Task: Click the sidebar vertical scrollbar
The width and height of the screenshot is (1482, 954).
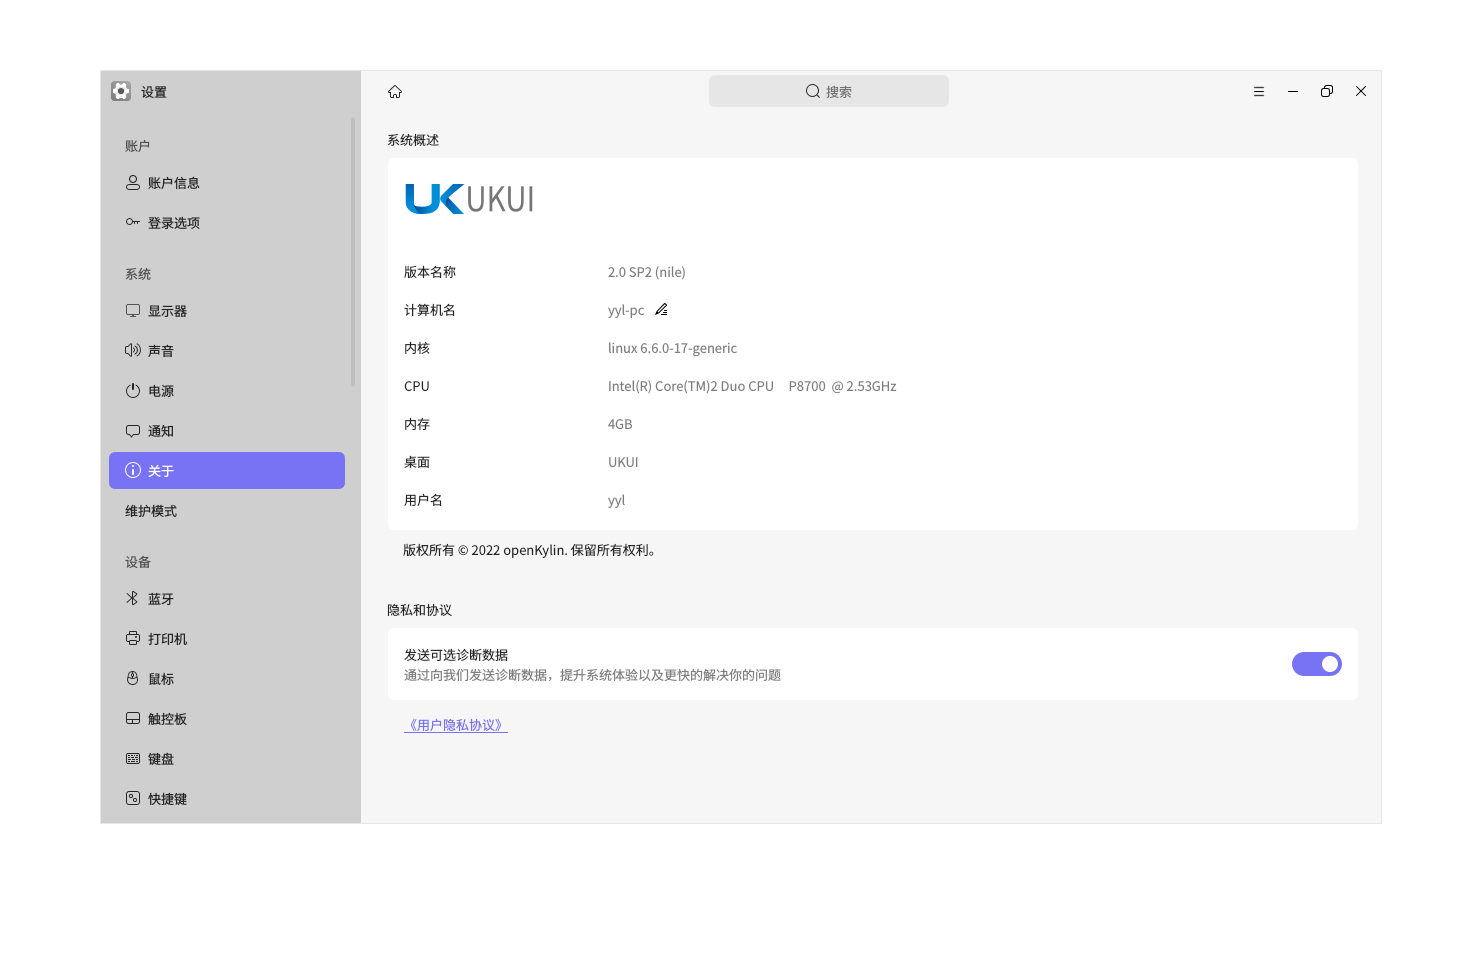Action: pyautogui.click(x=353, y=252)
